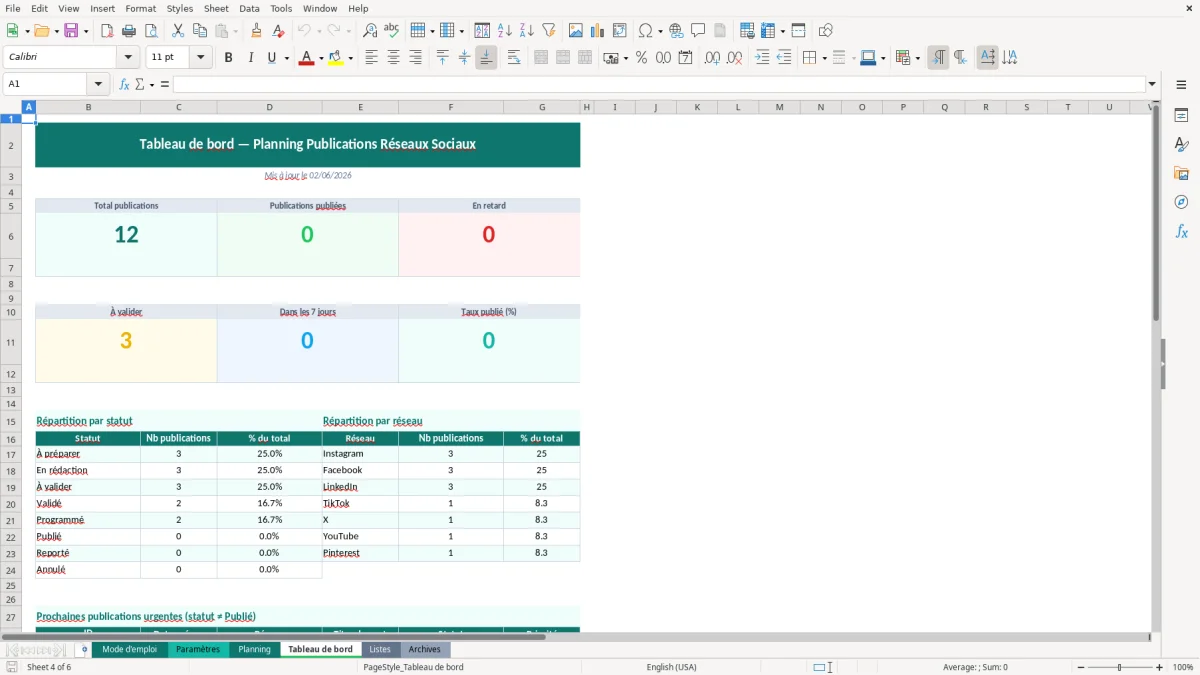Open conditional formatting dropdown arrow
Screen dimensions: 1200x675
pos(917,58)
